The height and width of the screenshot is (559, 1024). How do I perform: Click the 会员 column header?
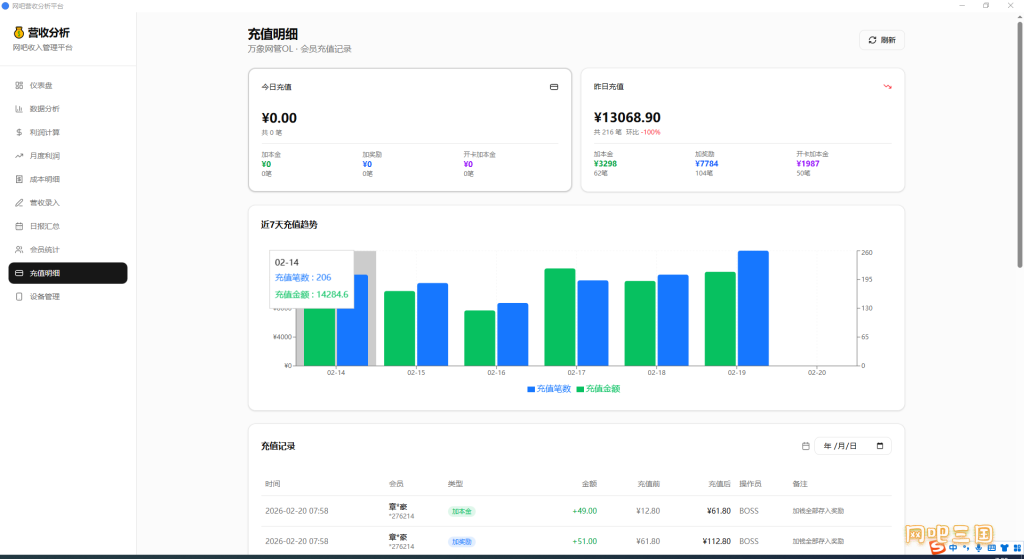pyautogui.click(x=396, y=484)
